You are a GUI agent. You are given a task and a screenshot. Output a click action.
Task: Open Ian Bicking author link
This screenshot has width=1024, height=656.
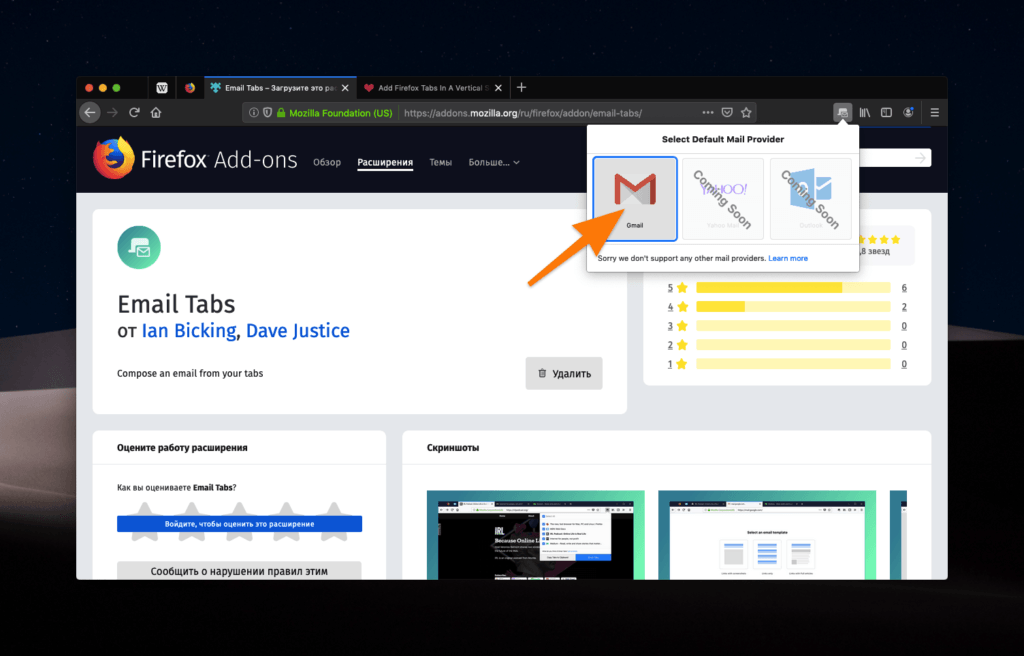pos(189,331)
